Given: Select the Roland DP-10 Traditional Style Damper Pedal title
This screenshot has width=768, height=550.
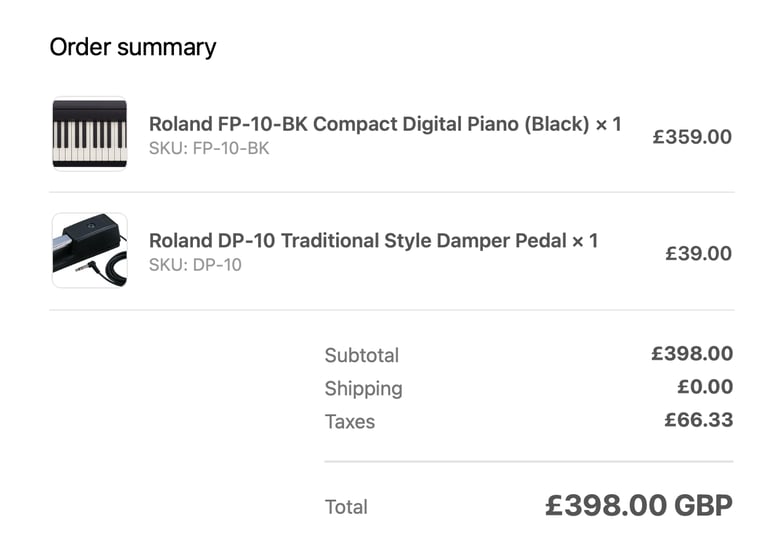Looking at the screenshot, I should coord(358,240).
